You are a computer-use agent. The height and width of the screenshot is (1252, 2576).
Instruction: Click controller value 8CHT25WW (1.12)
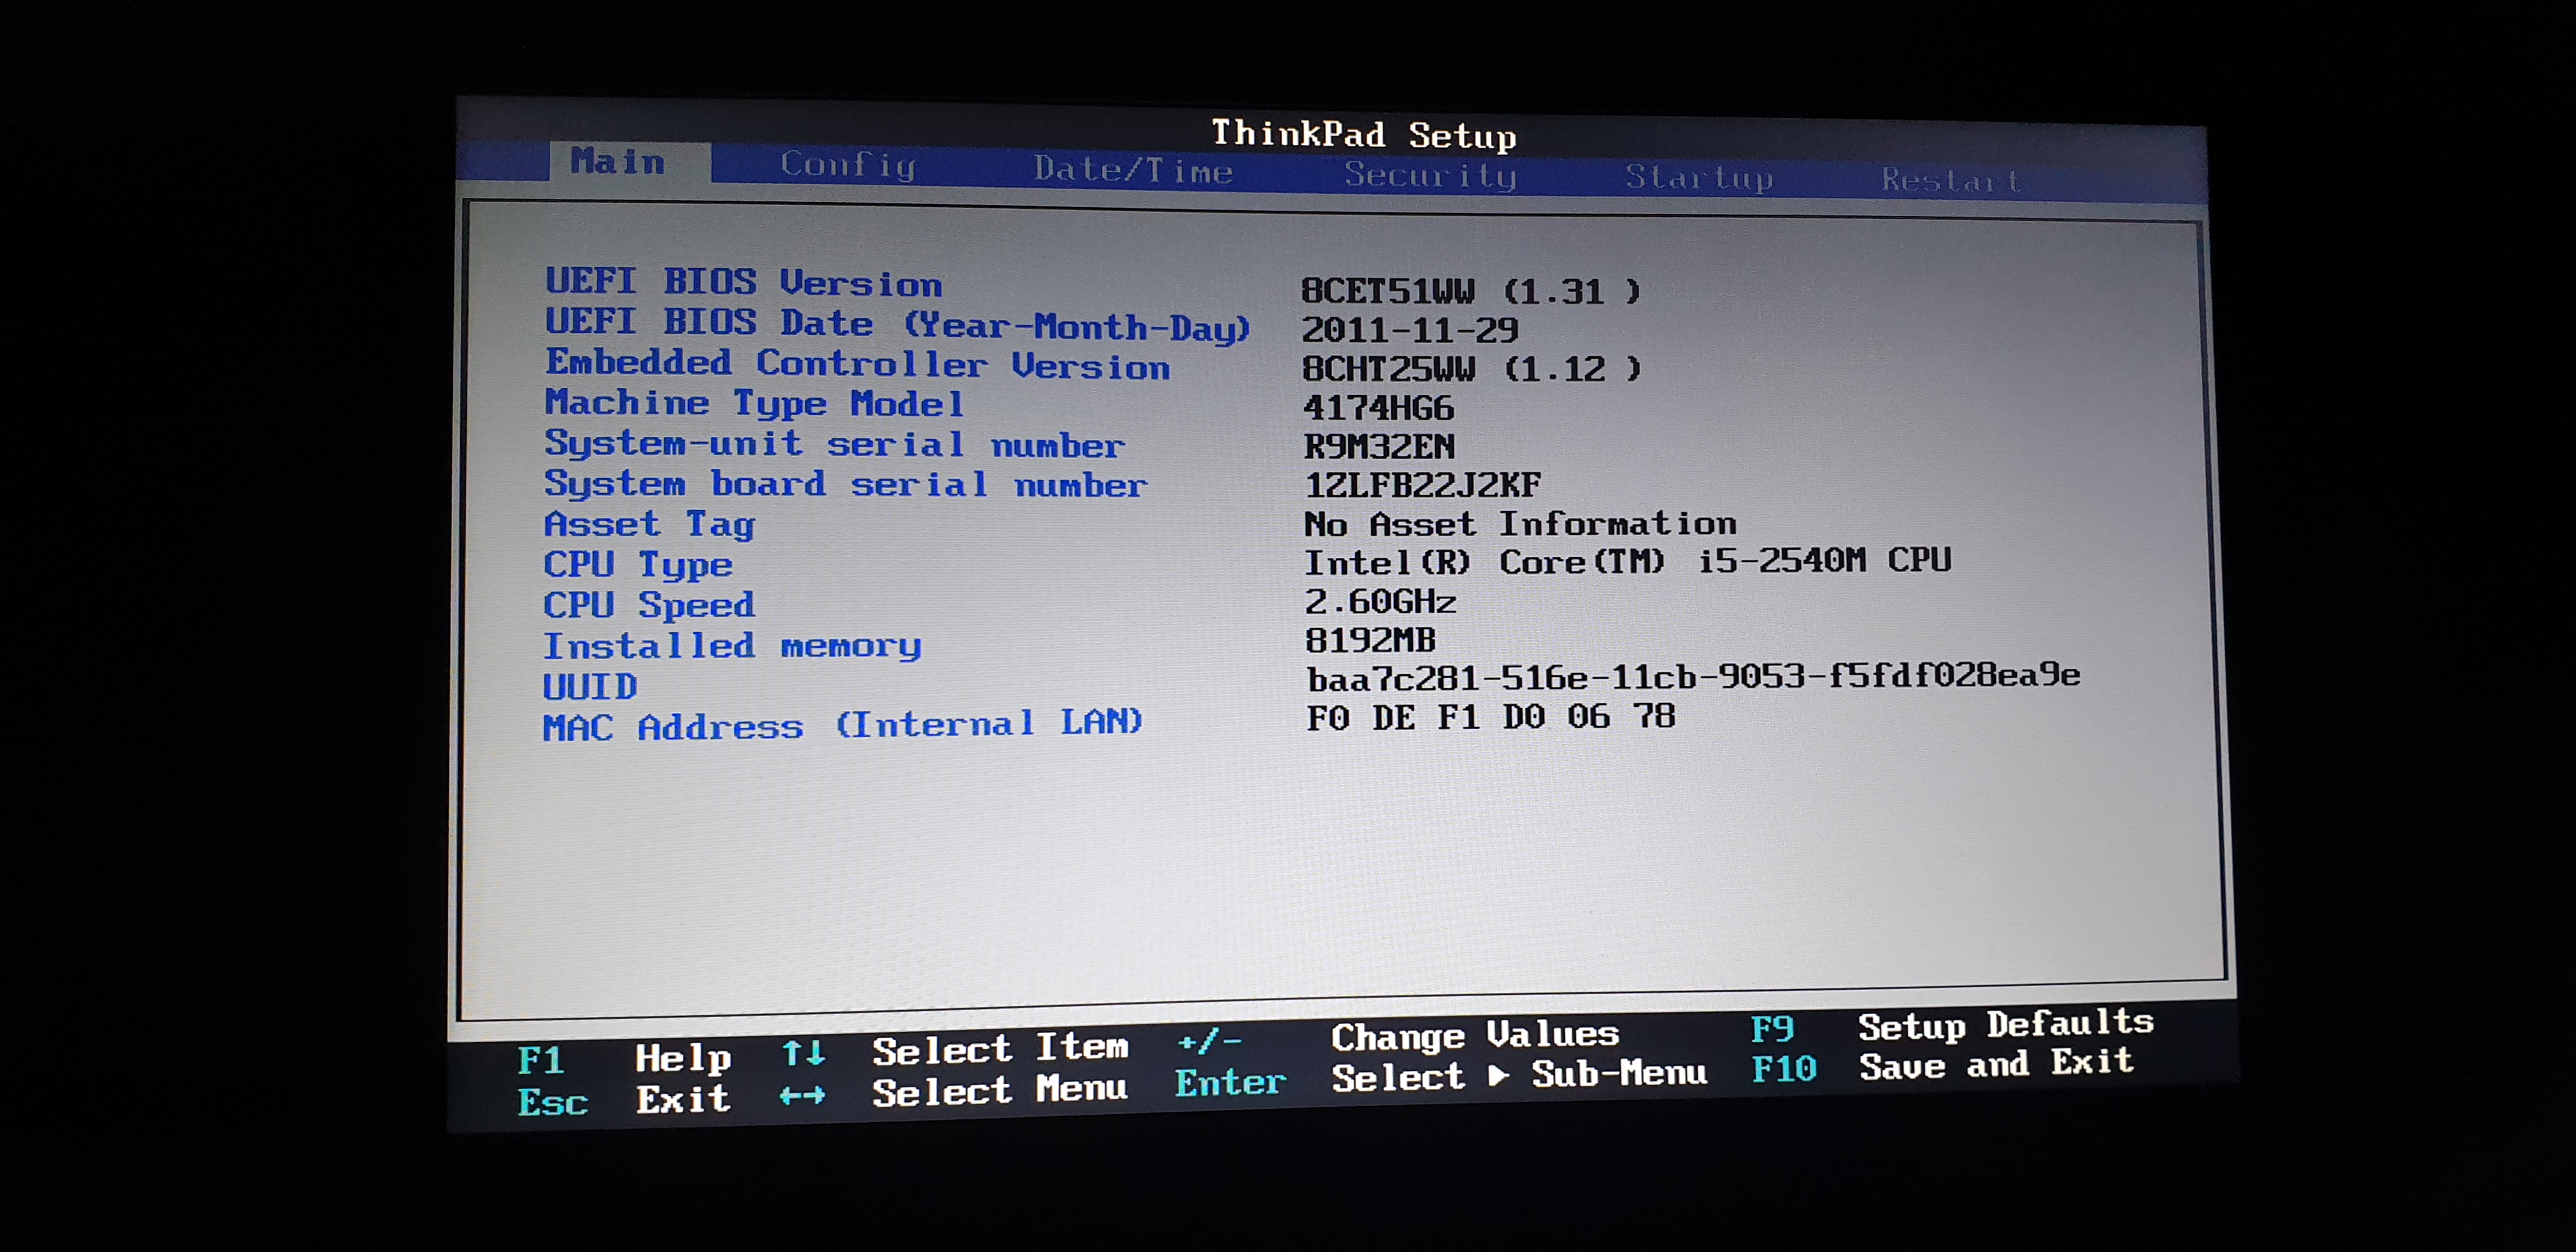click(1471, 369)
